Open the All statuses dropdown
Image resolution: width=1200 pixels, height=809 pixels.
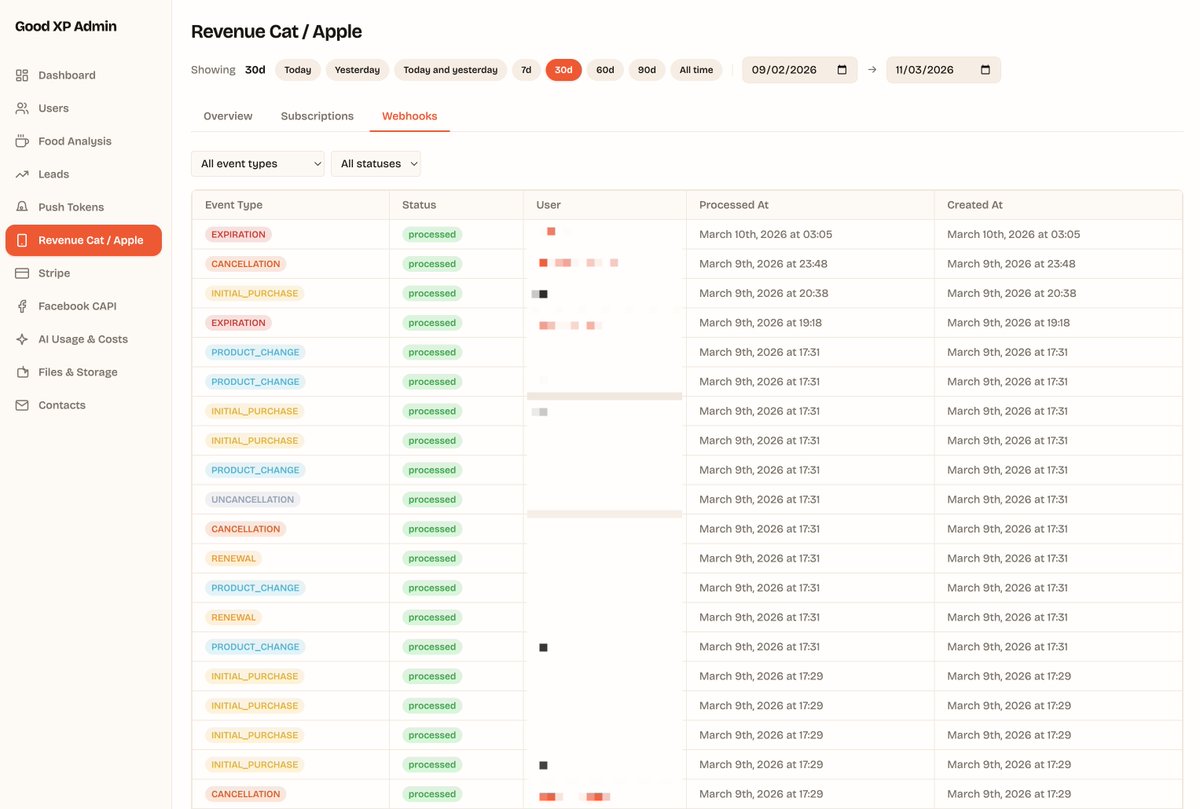(376, 164)
